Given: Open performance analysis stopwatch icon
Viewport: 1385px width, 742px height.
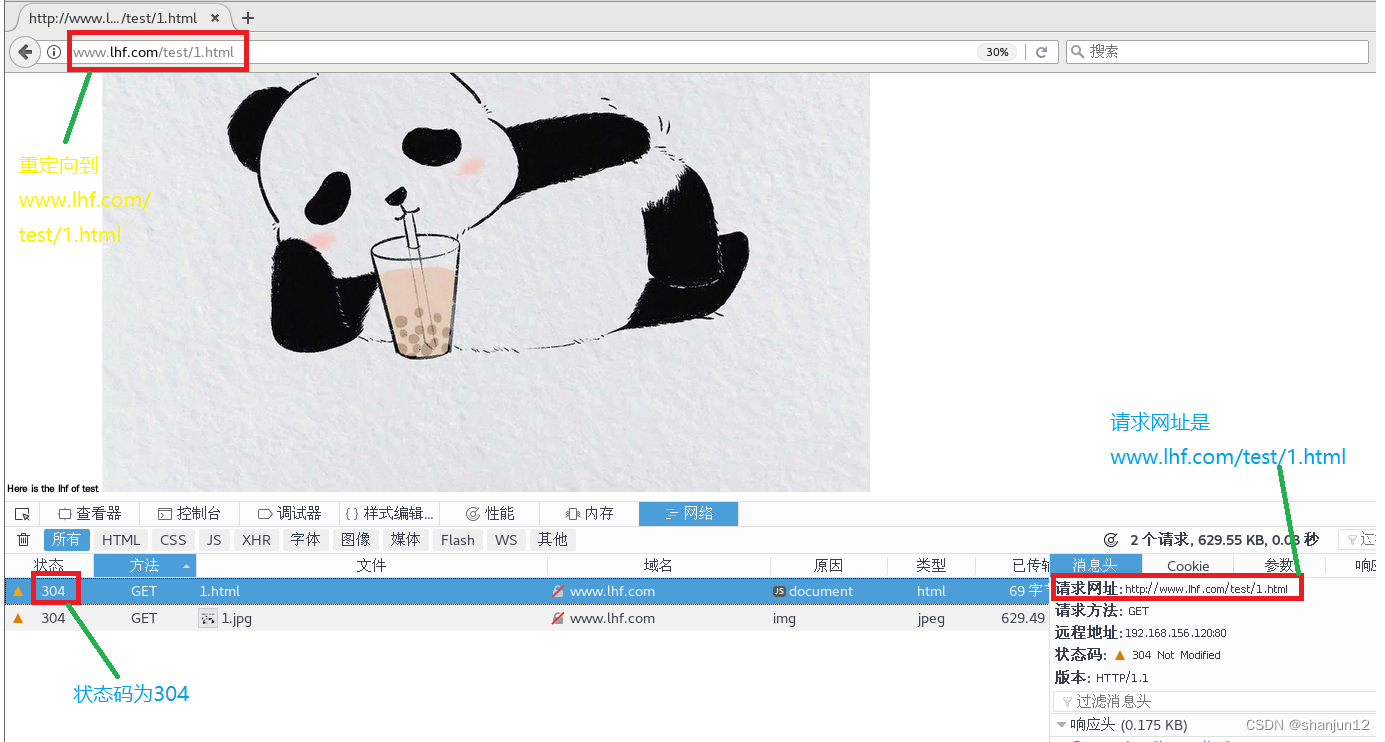Looking at the screenshot, I should click(x=1110, y=540).
